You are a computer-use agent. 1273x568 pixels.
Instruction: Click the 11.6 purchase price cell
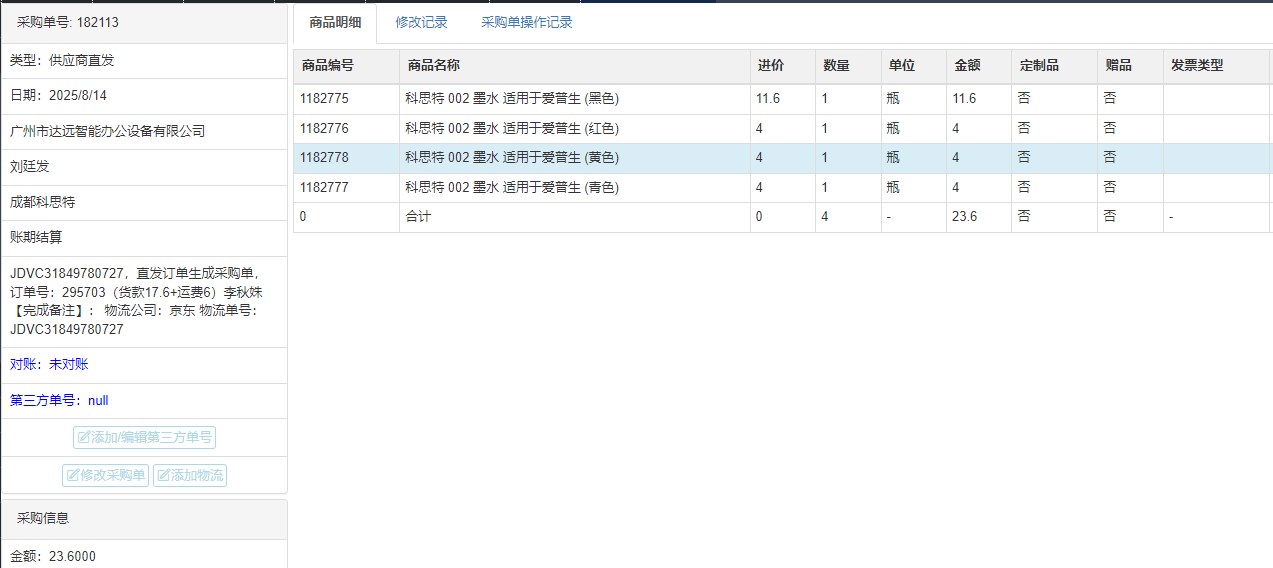pyautogui.click(x=782, y=99)
